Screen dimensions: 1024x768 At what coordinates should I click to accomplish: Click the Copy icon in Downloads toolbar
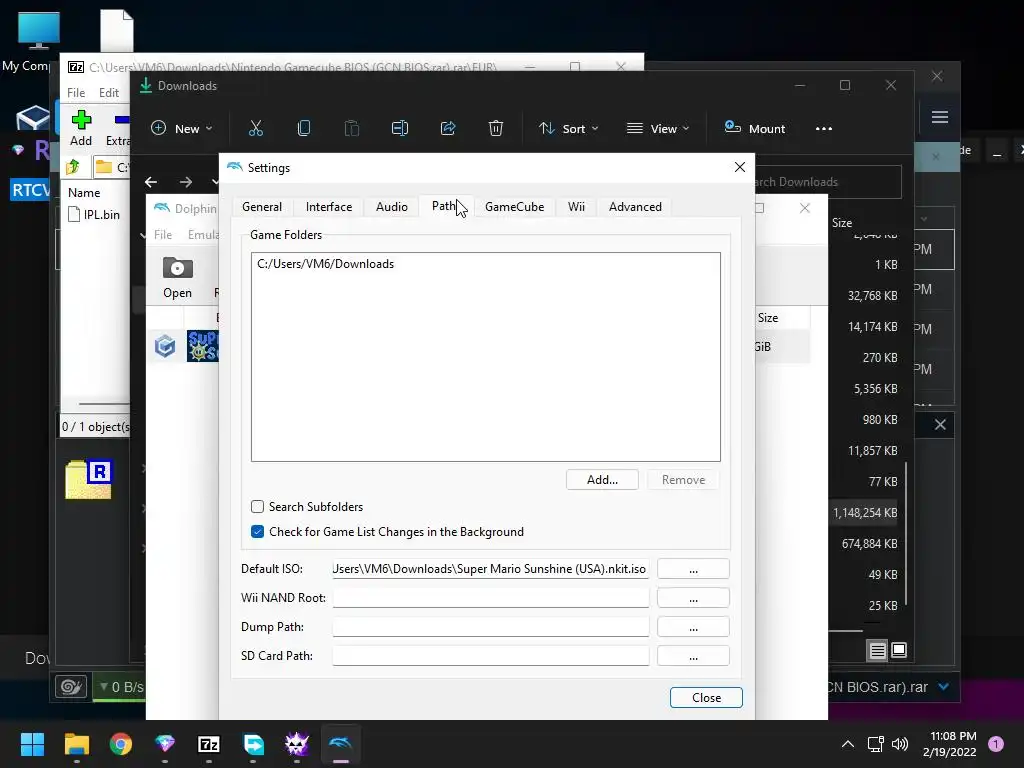pos(304,129)
